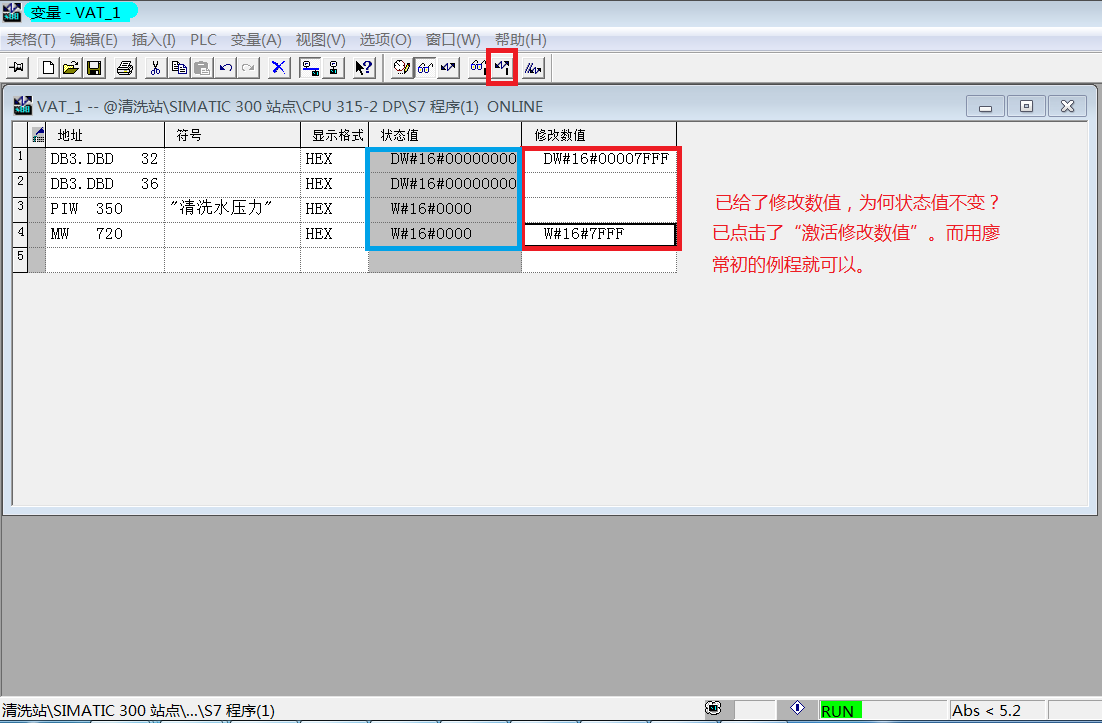The image size is (1102, 723).
Task: Click the activate modify values icon
Action: [x=502, y=68]
